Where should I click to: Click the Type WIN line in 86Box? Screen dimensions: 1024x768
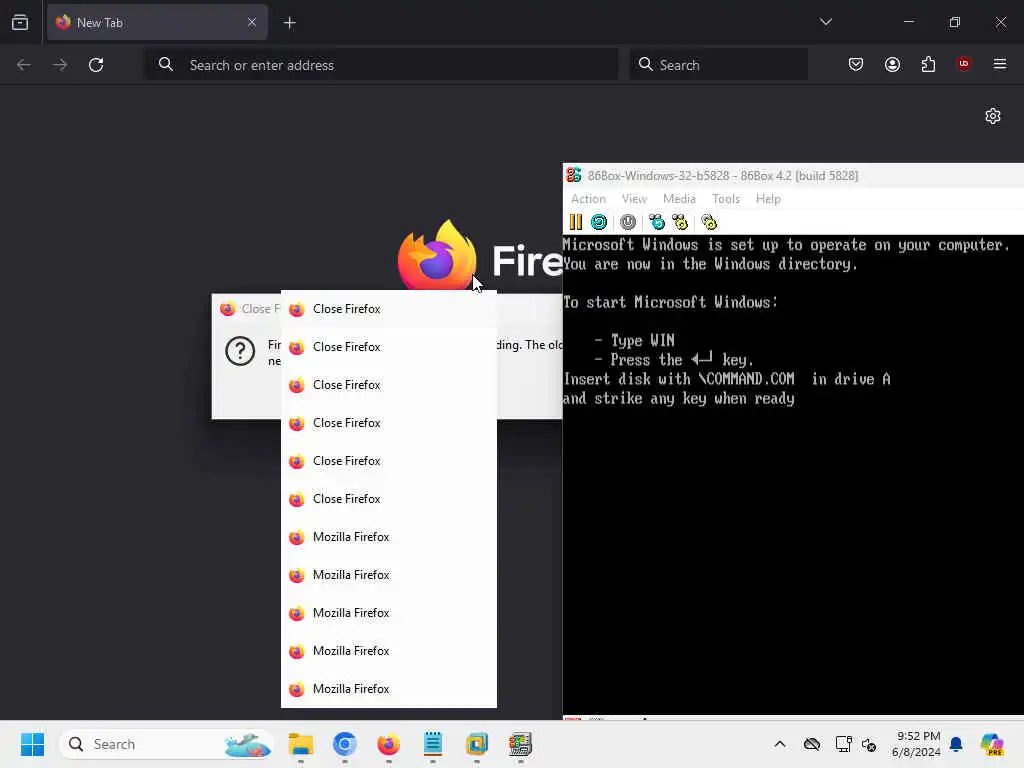coord(635,340)
